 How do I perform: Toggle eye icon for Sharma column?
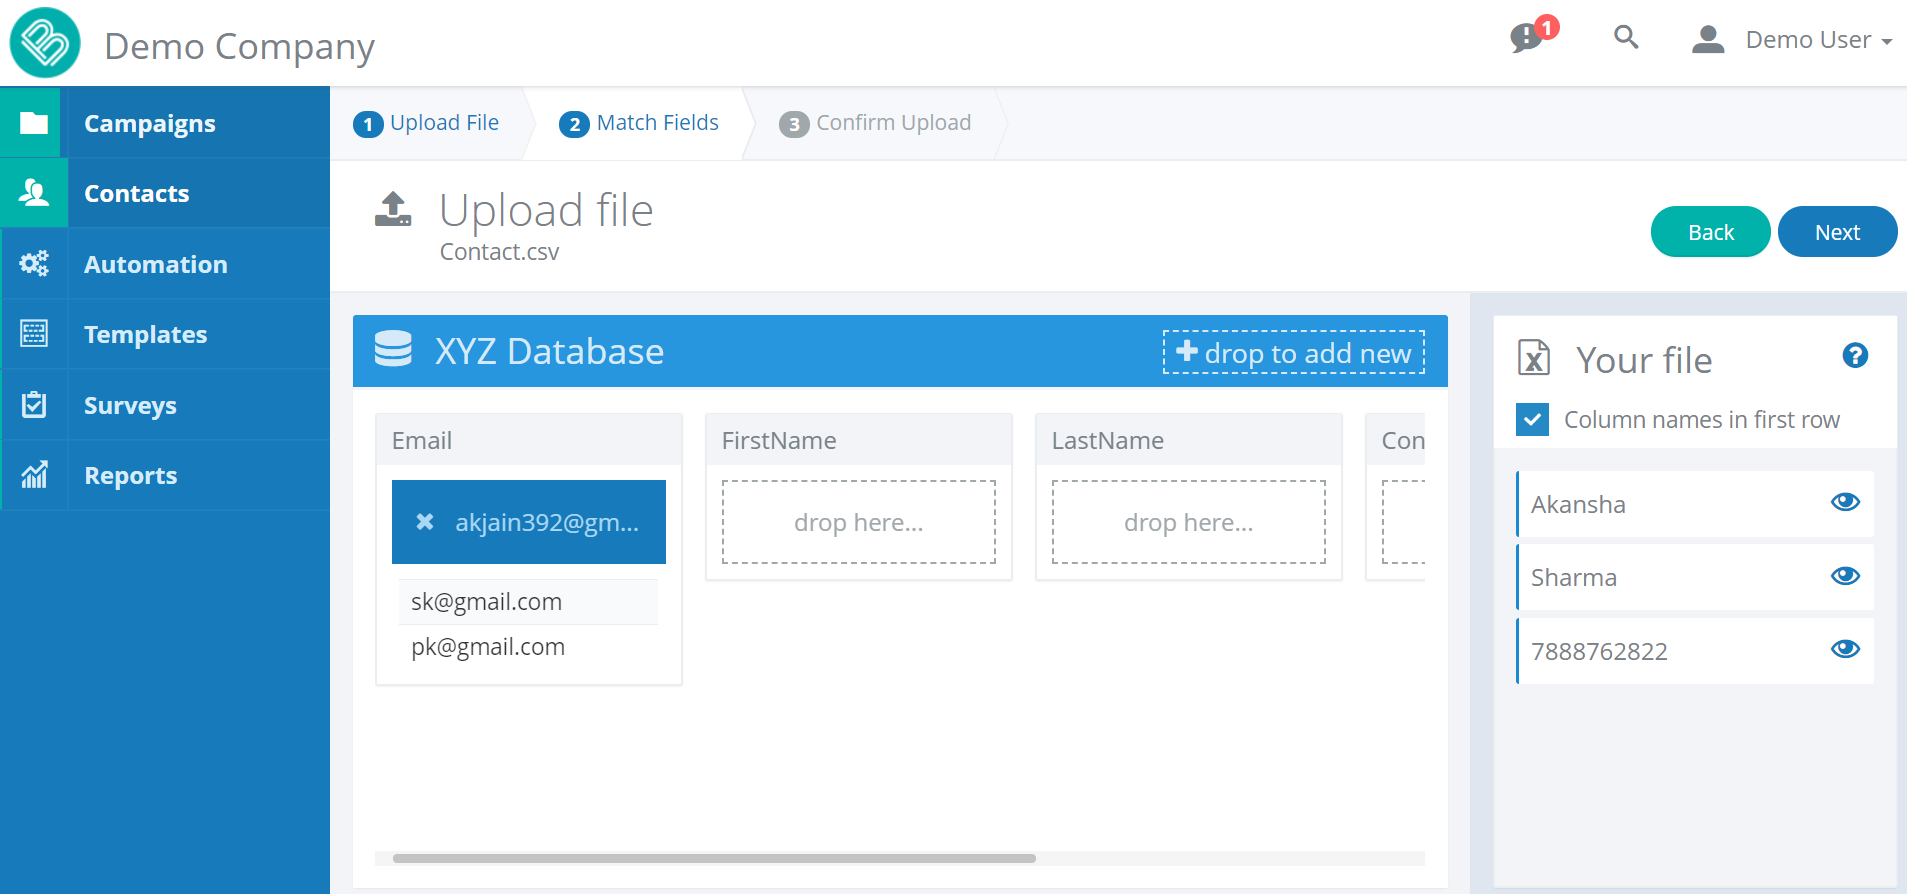1845,576
